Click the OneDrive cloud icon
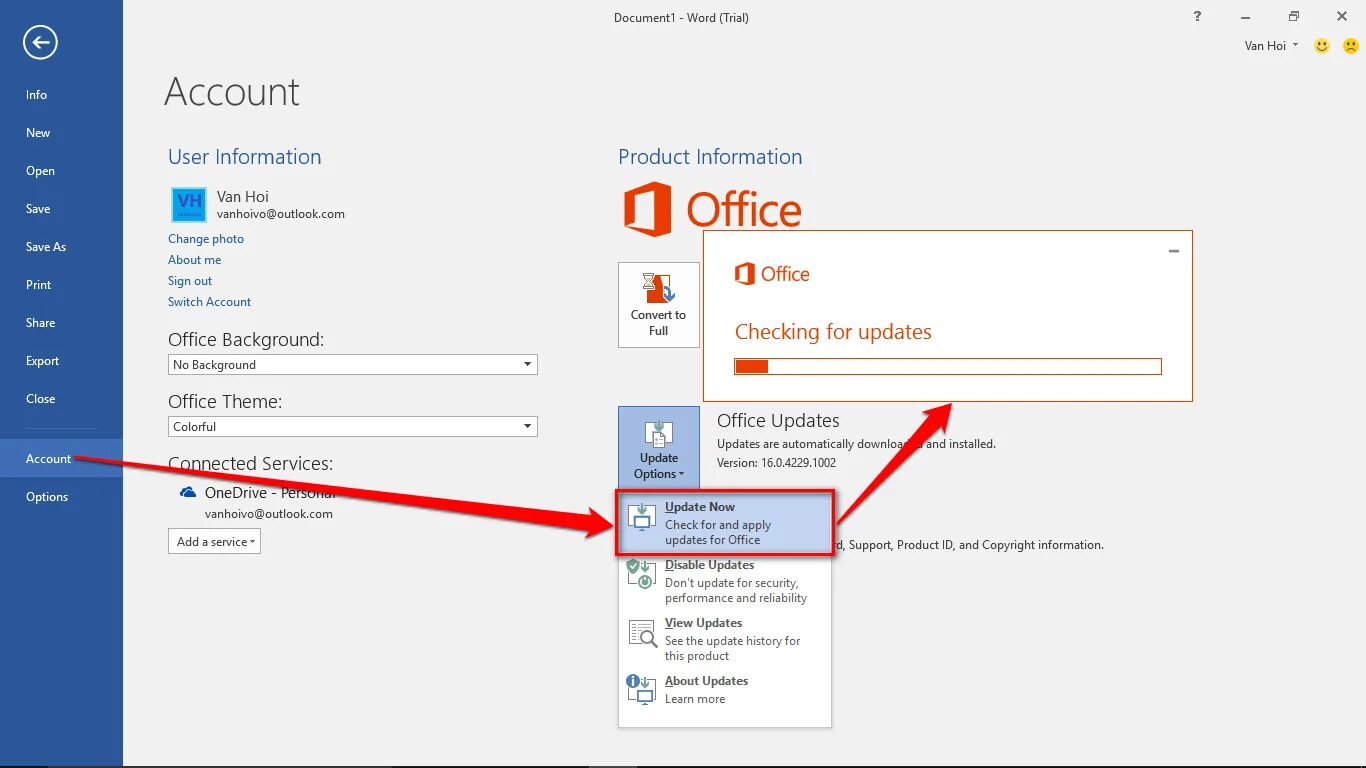 tap(188, 493)
